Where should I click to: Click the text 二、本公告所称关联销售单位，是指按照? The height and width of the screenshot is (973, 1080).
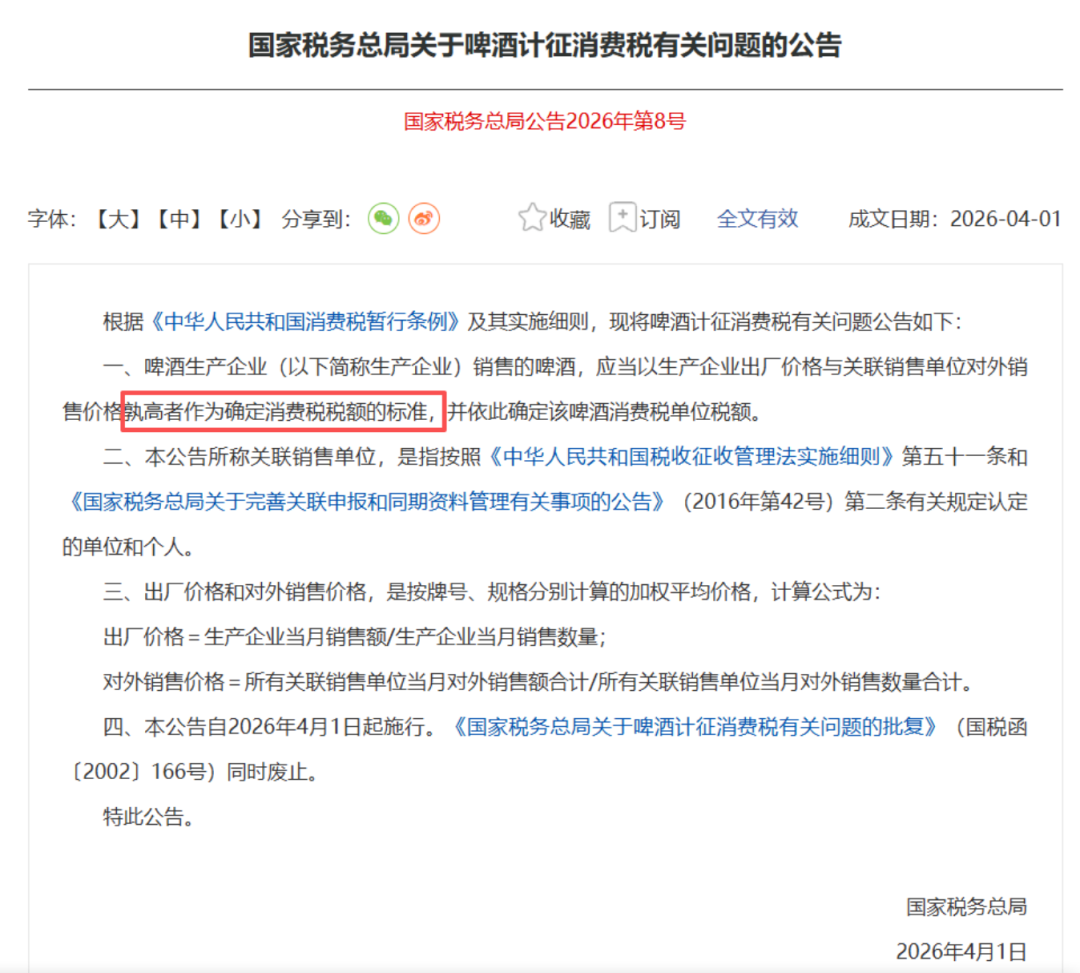click(x=292, y=457)
